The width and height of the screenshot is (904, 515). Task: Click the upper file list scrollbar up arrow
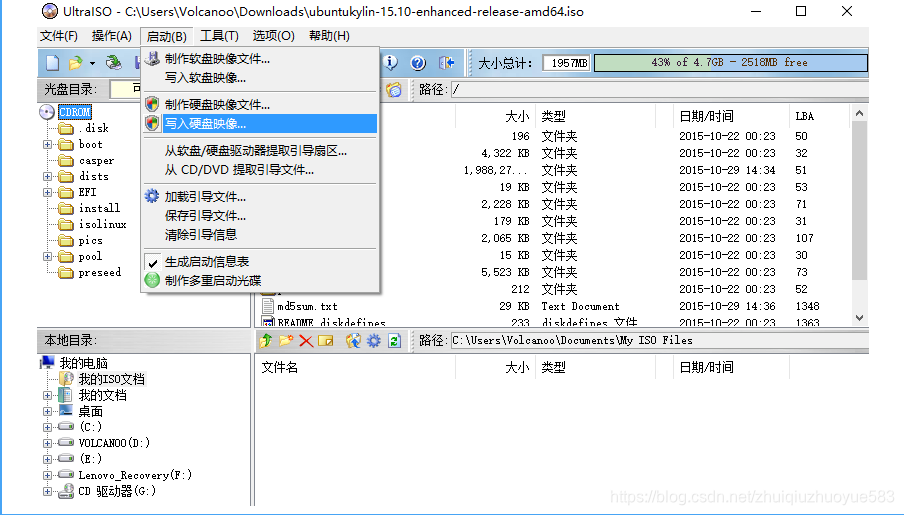859,114
